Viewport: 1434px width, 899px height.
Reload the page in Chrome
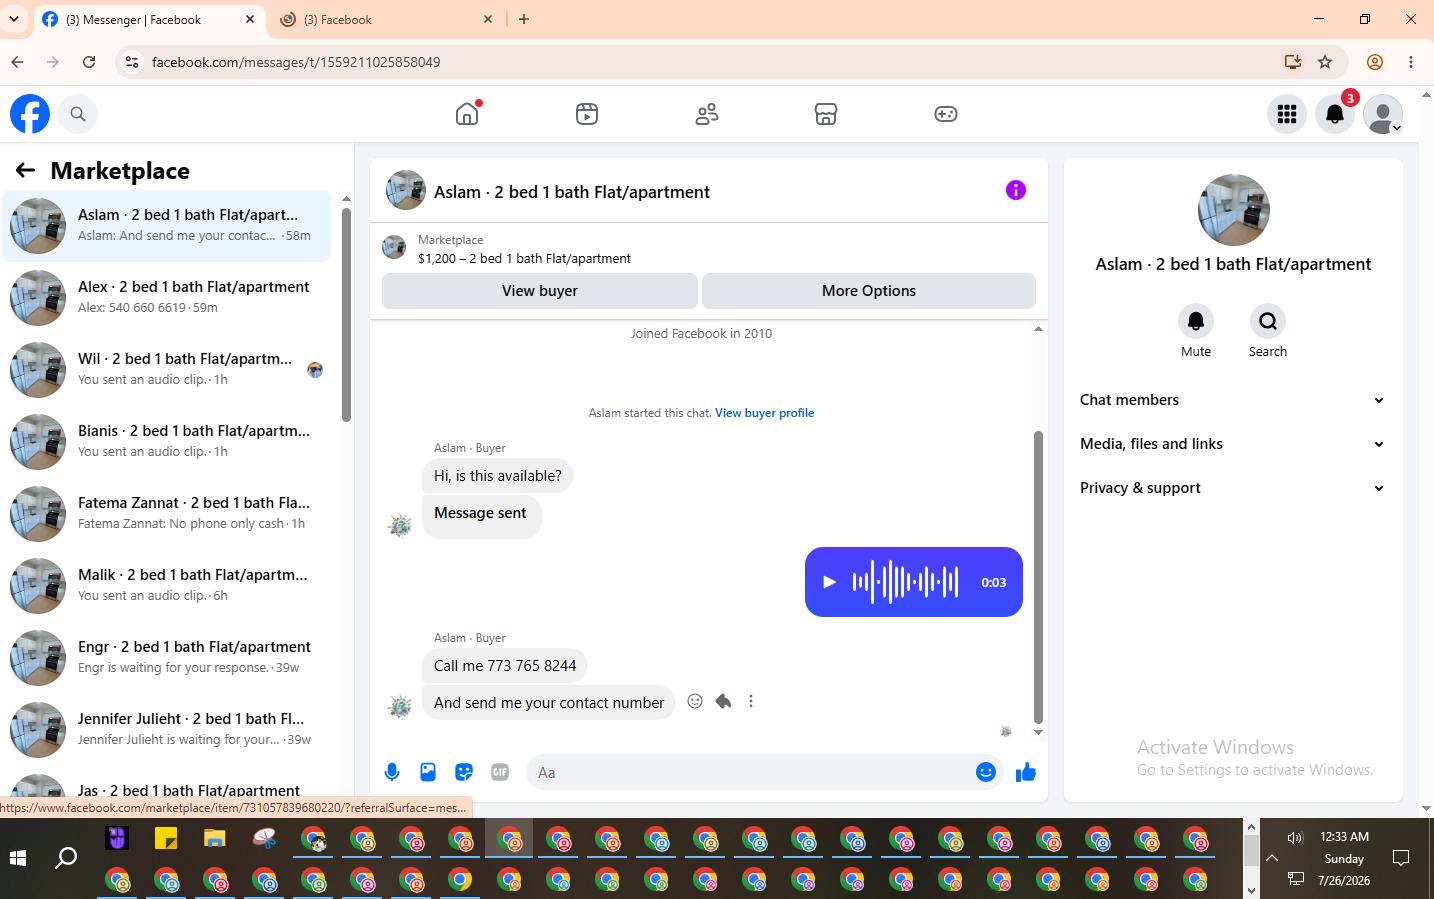pyautogui.click(x=89, y=62)
